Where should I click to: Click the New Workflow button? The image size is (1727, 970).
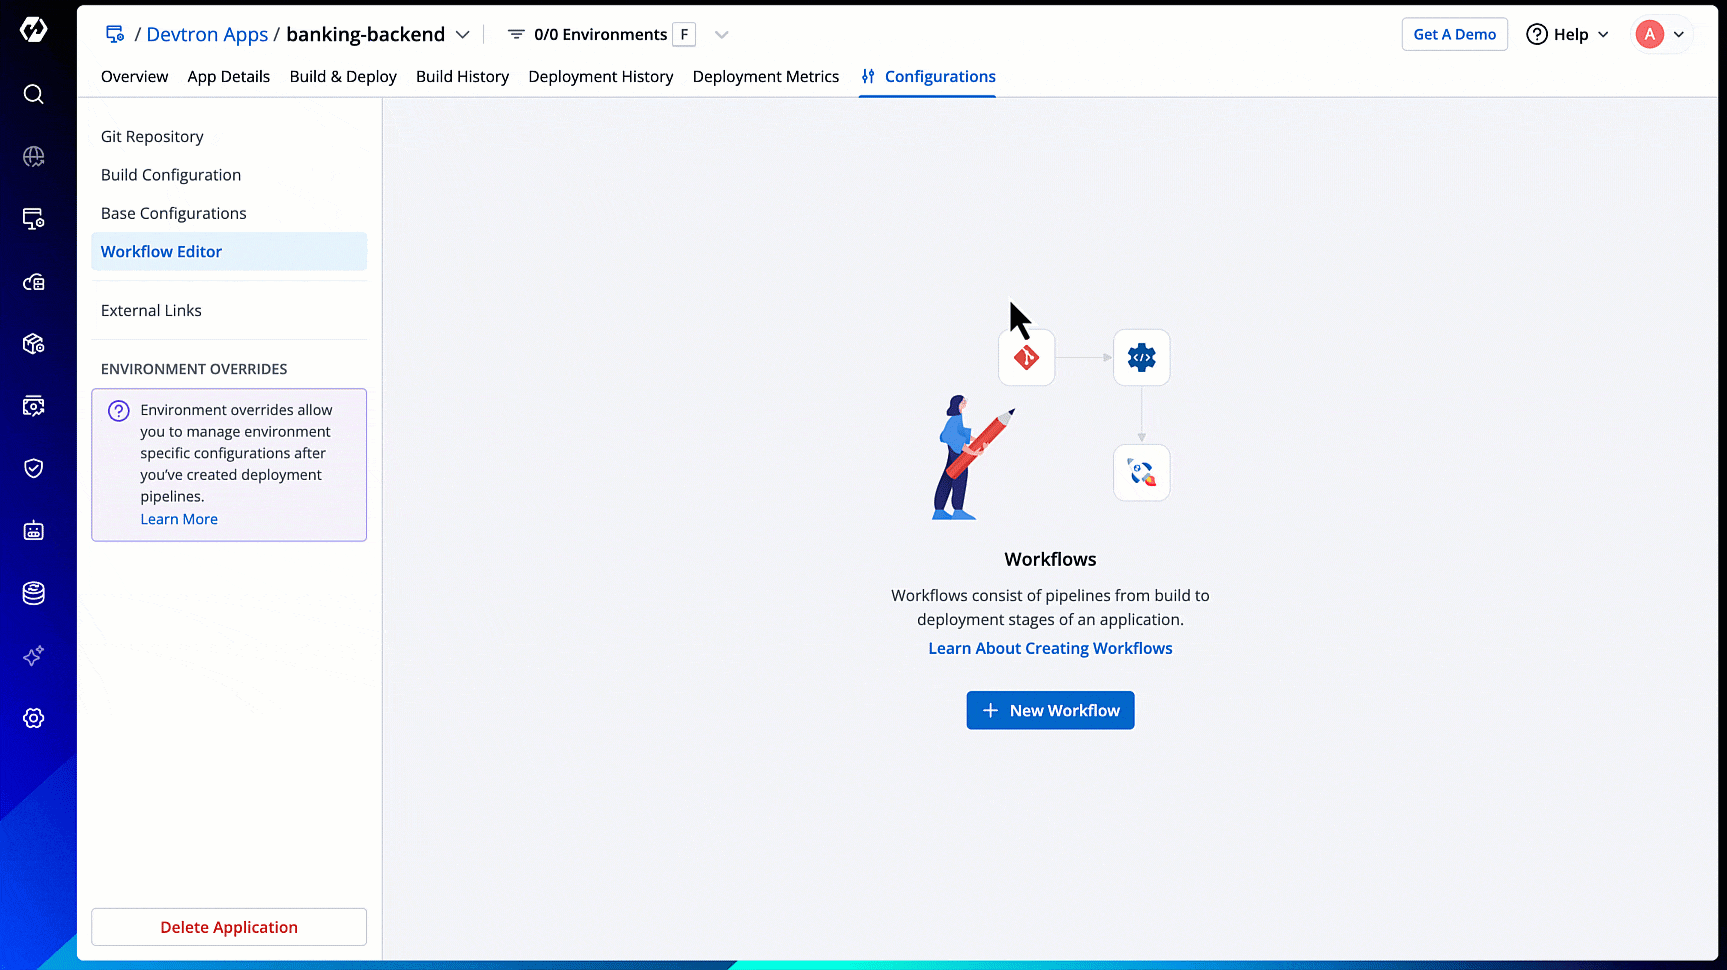[1050, 710]
